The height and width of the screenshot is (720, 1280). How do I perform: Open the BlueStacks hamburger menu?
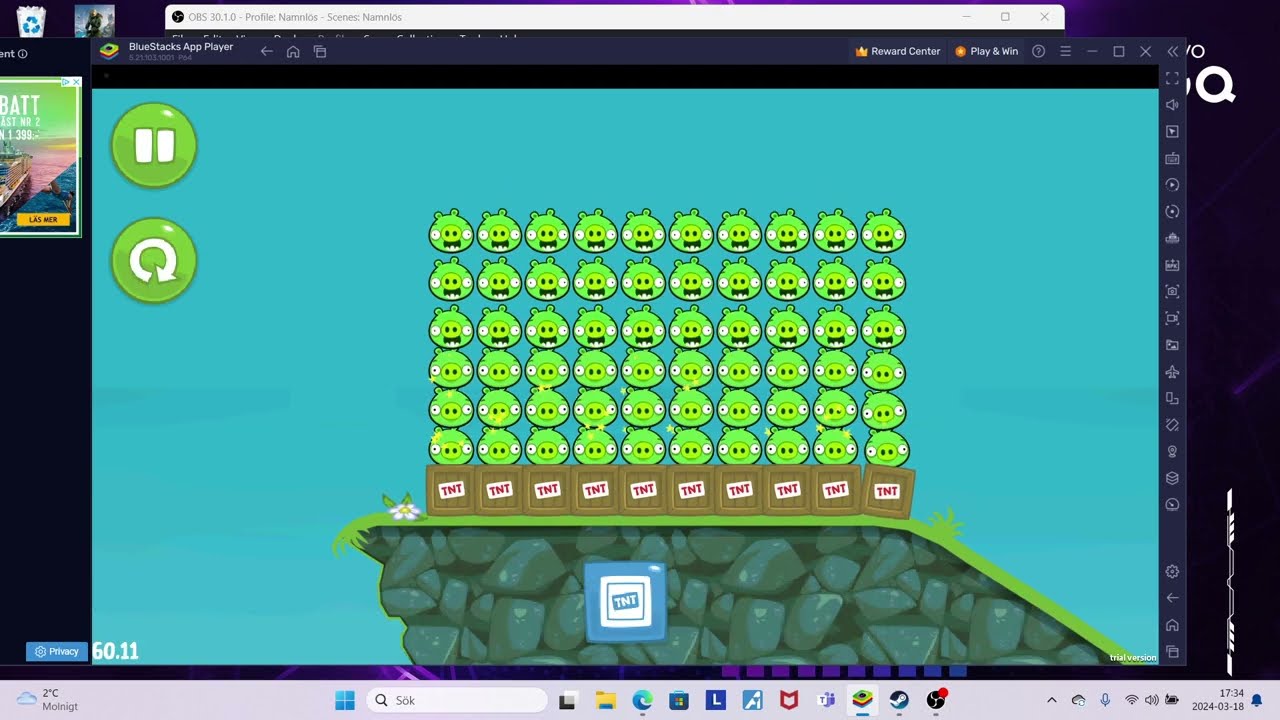(1065, 51)
